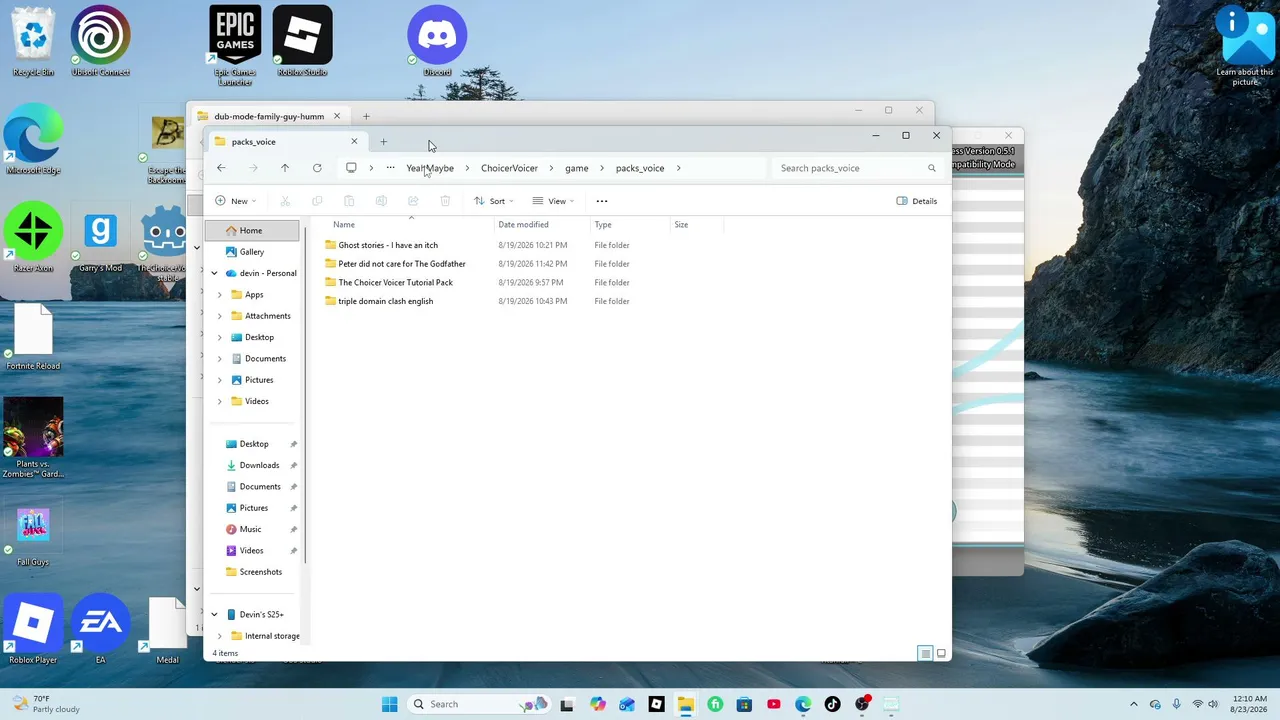Open Gallery in navigation pane
This screenshot has width=1280, height=720.
click(x=252, y=252)
